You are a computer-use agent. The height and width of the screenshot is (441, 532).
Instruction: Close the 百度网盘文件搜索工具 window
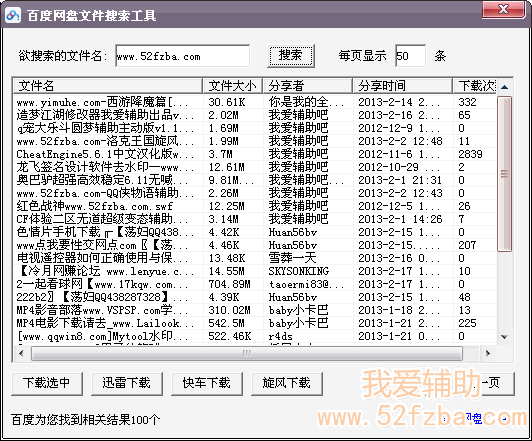point(504,9)
